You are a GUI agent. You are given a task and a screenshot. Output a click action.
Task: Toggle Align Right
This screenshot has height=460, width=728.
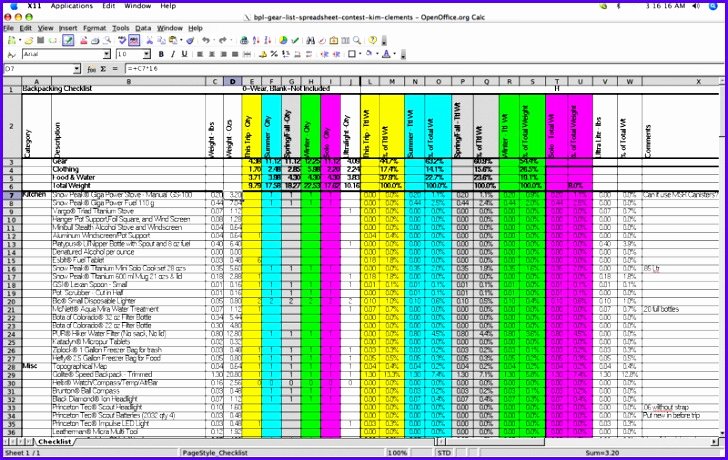[223, 54]
